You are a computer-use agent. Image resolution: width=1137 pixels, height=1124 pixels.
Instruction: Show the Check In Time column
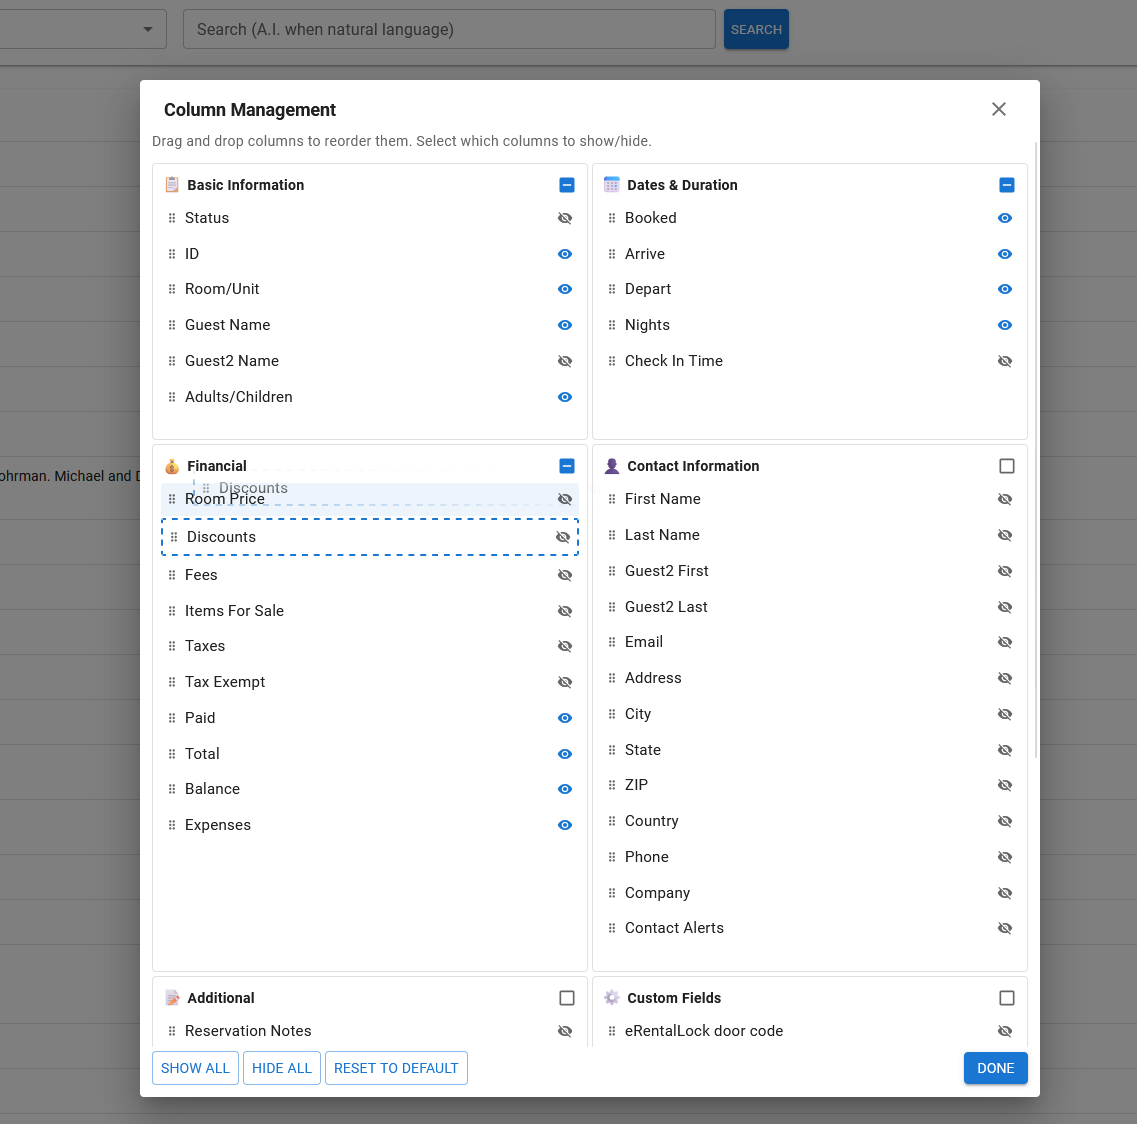[1005, 361]
